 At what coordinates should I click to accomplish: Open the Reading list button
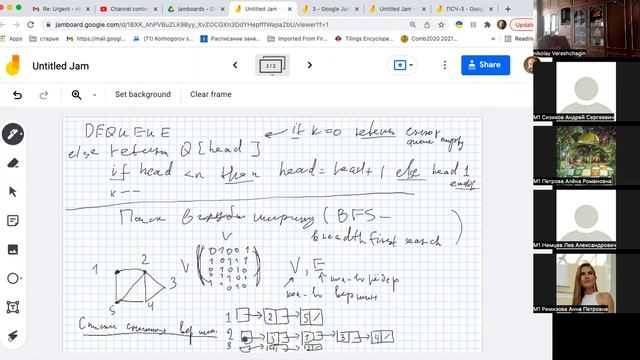point(519,38)
